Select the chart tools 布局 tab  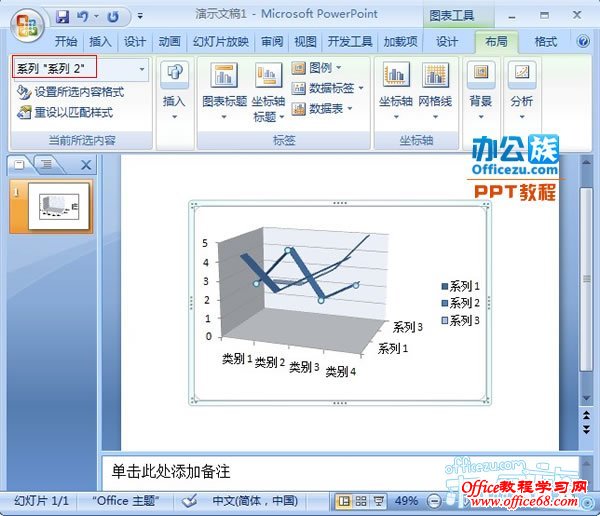point(496,41)
